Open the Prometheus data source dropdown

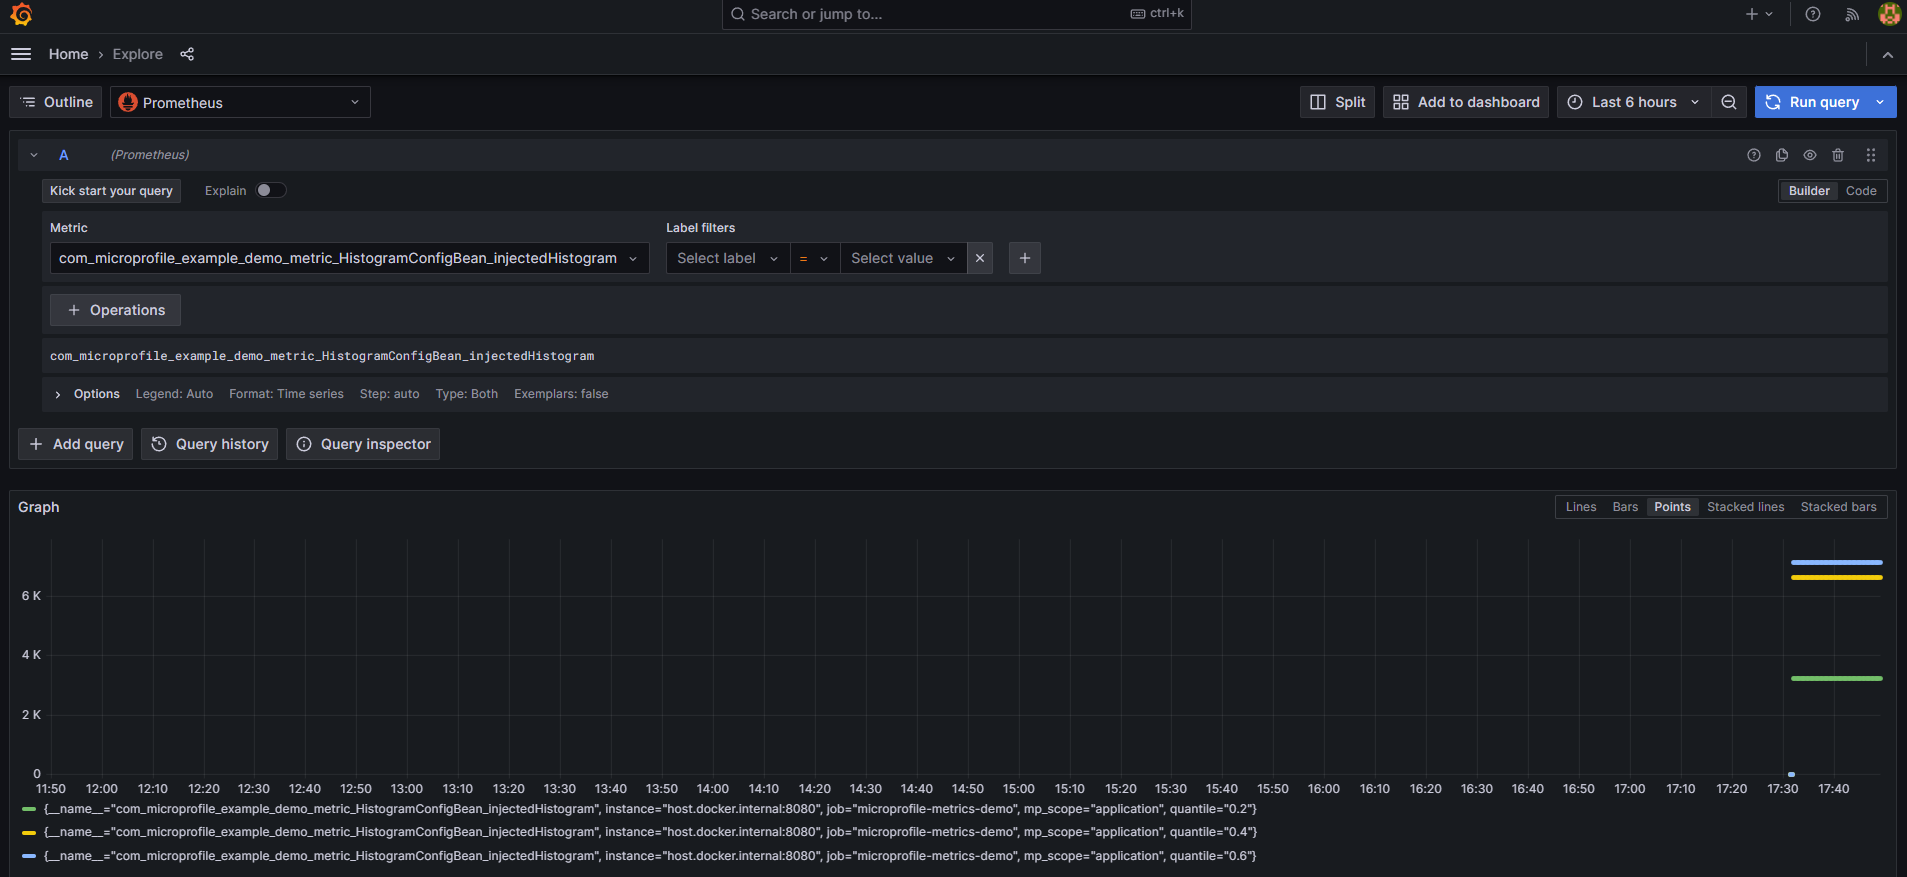[240, 102]
